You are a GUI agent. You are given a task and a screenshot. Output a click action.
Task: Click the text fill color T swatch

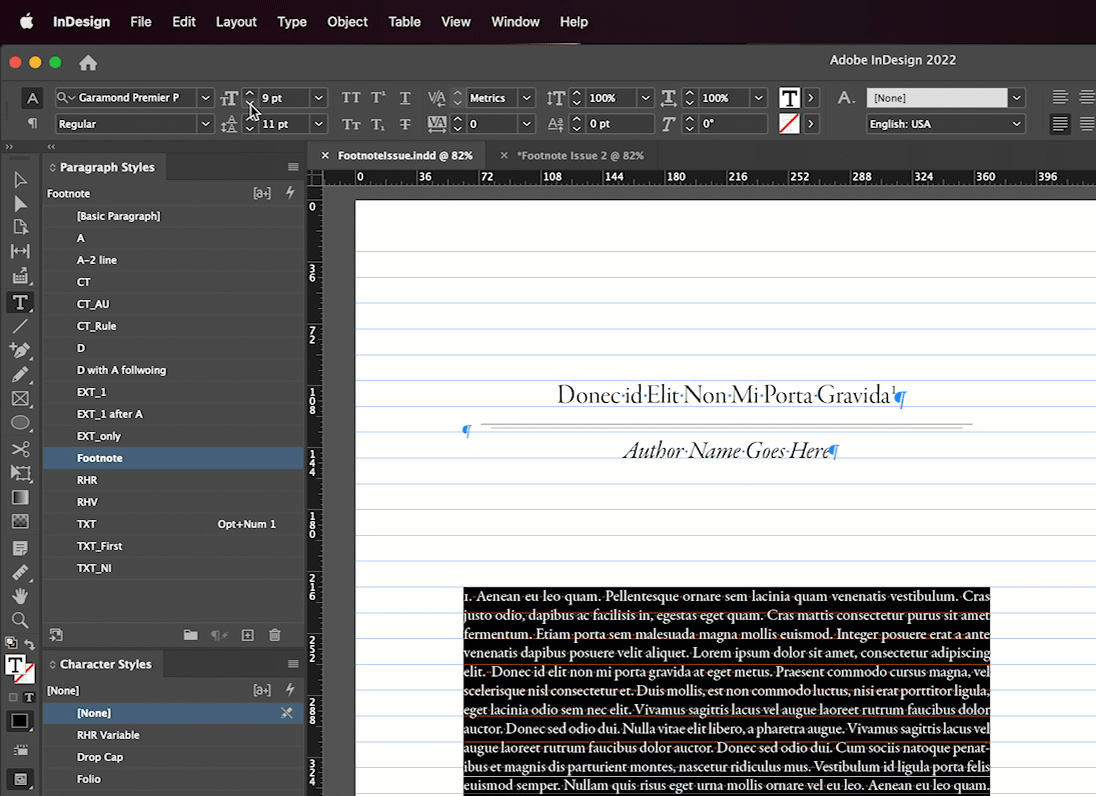click(x=789, y=98)
